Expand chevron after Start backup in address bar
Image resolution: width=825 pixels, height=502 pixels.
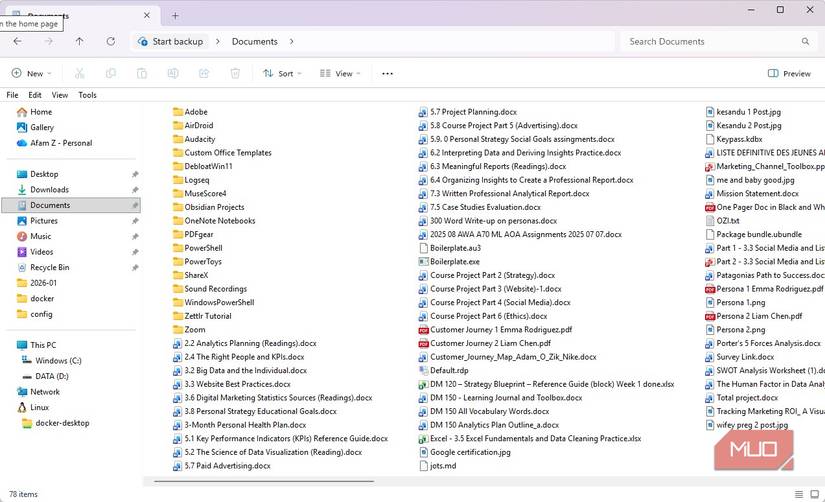point(217,41)
